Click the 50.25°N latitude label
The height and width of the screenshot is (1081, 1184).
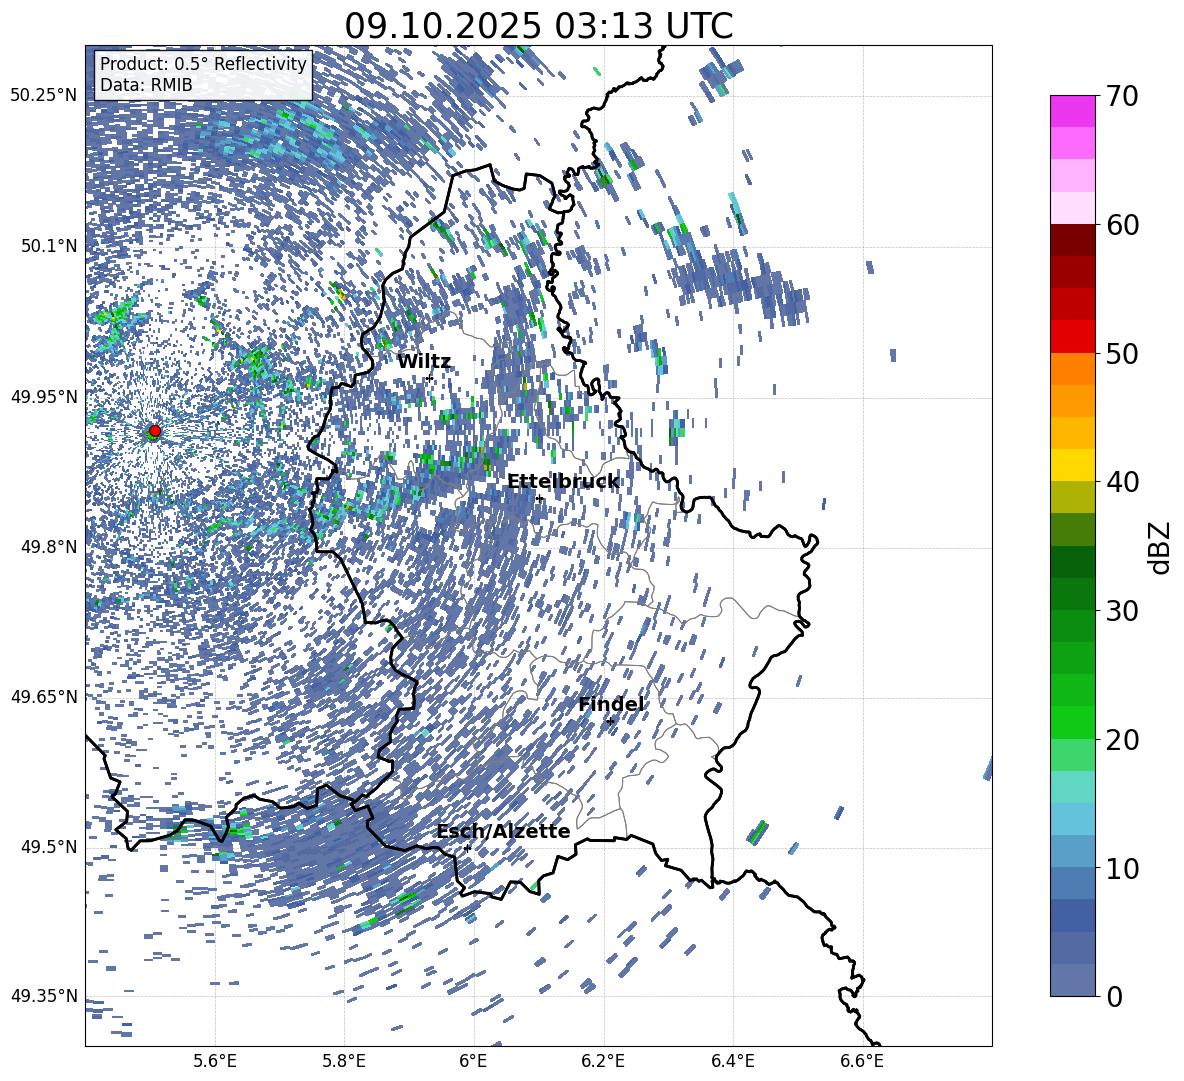point(45,96)
